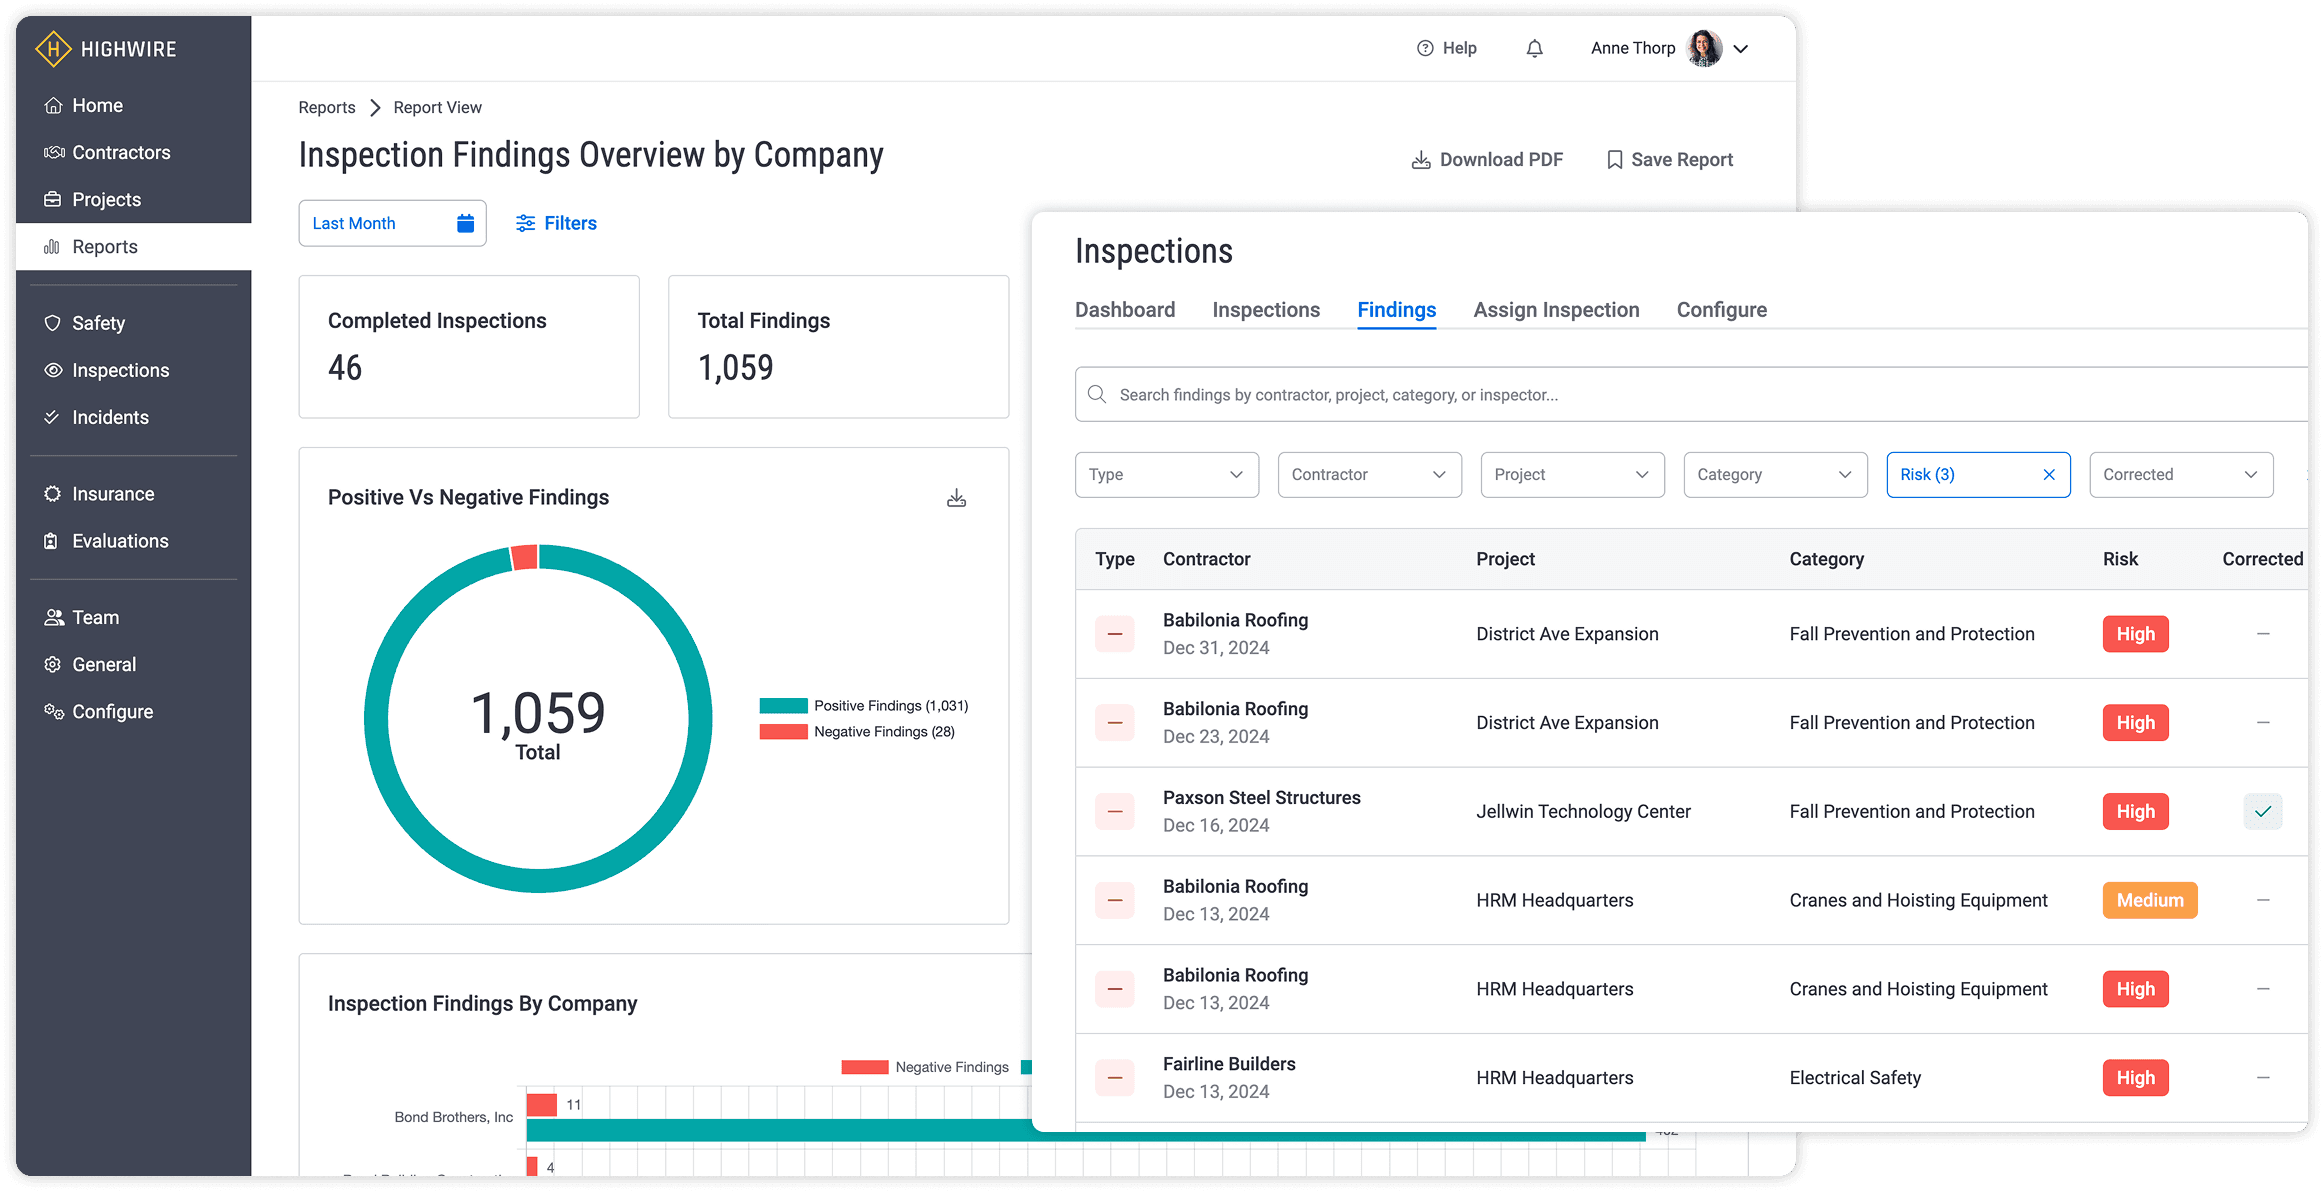Open Contractors in the sidebar menu
The height and width of the screenshot is (1193, 2324).
pyautogui.click(x=120, y=152)
